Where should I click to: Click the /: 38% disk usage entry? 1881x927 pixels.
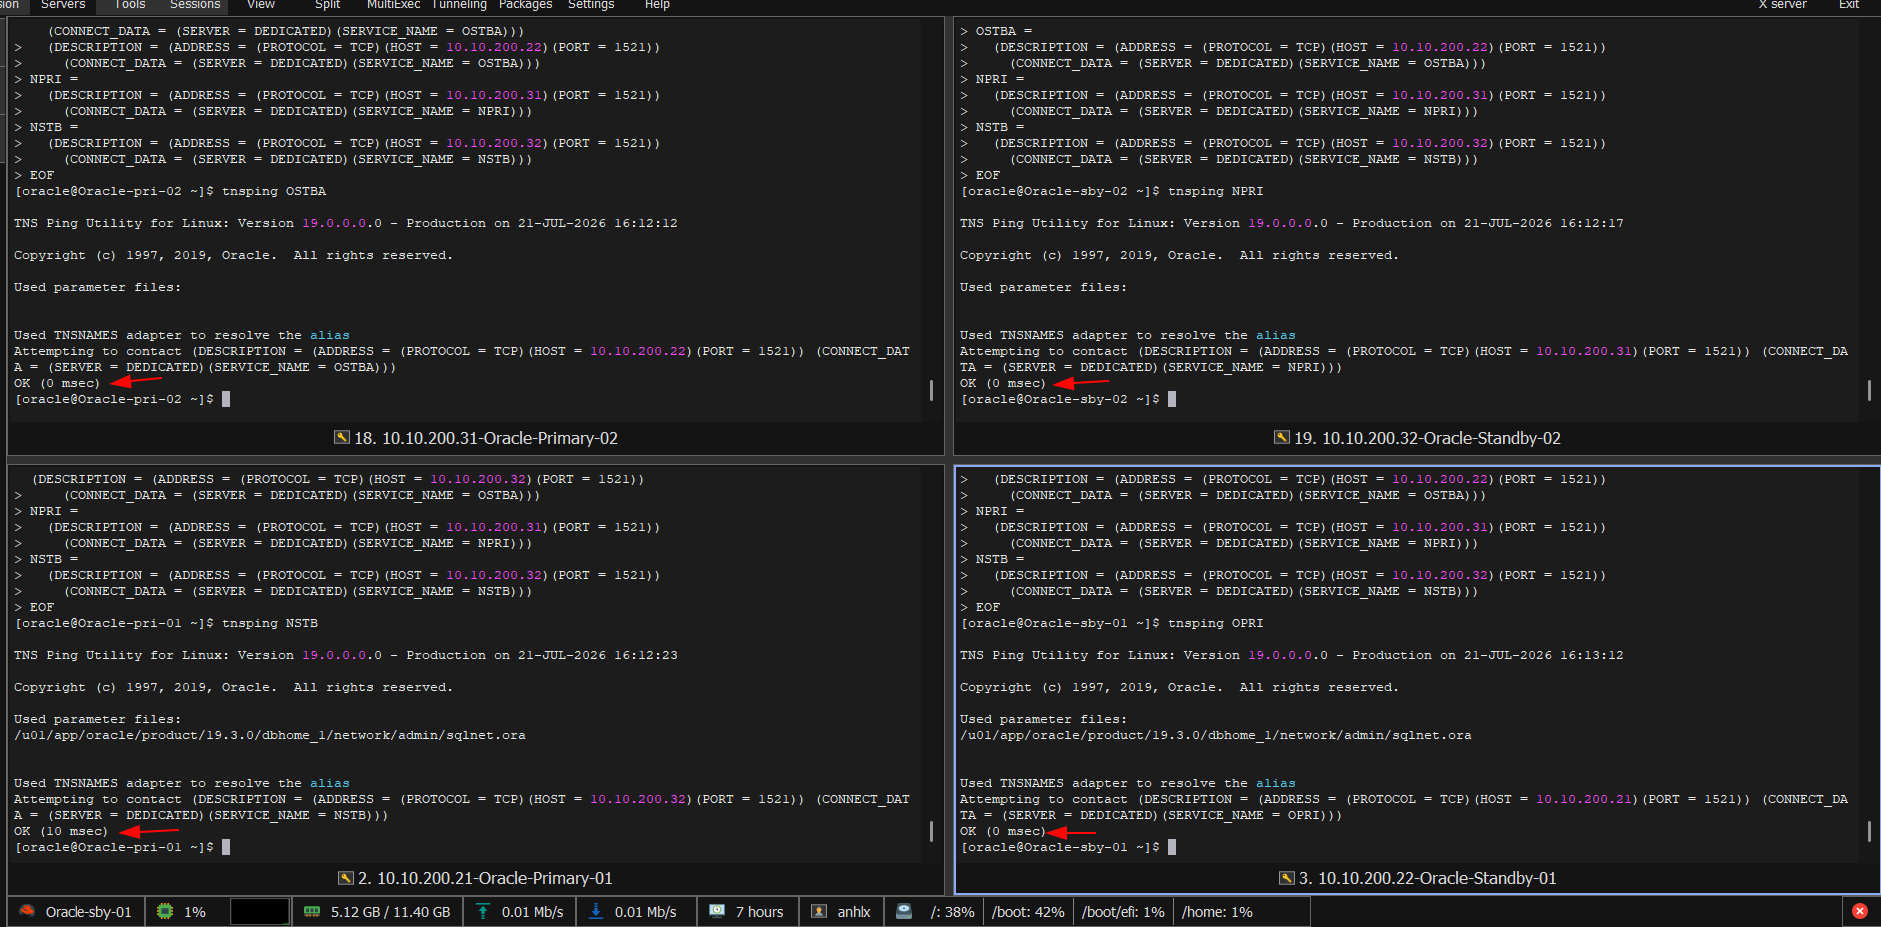(x=952, y=912)
